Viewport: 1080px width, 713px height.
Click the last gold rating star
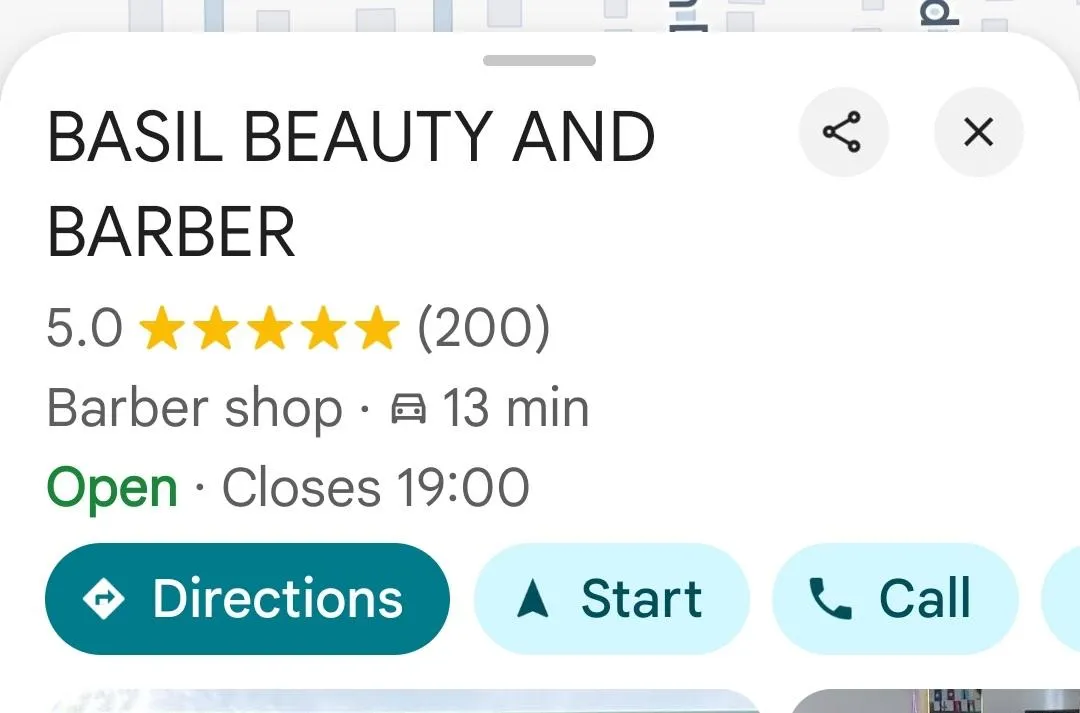pos(377,328)
